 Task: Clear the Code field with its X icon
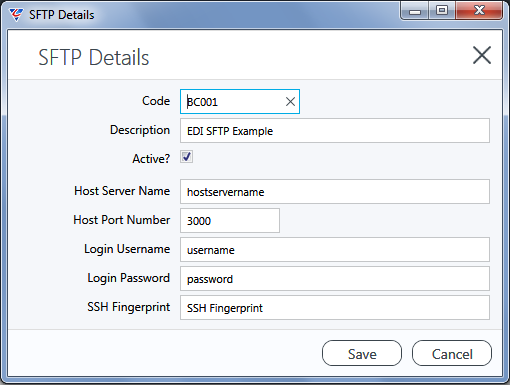pos(290,102)
